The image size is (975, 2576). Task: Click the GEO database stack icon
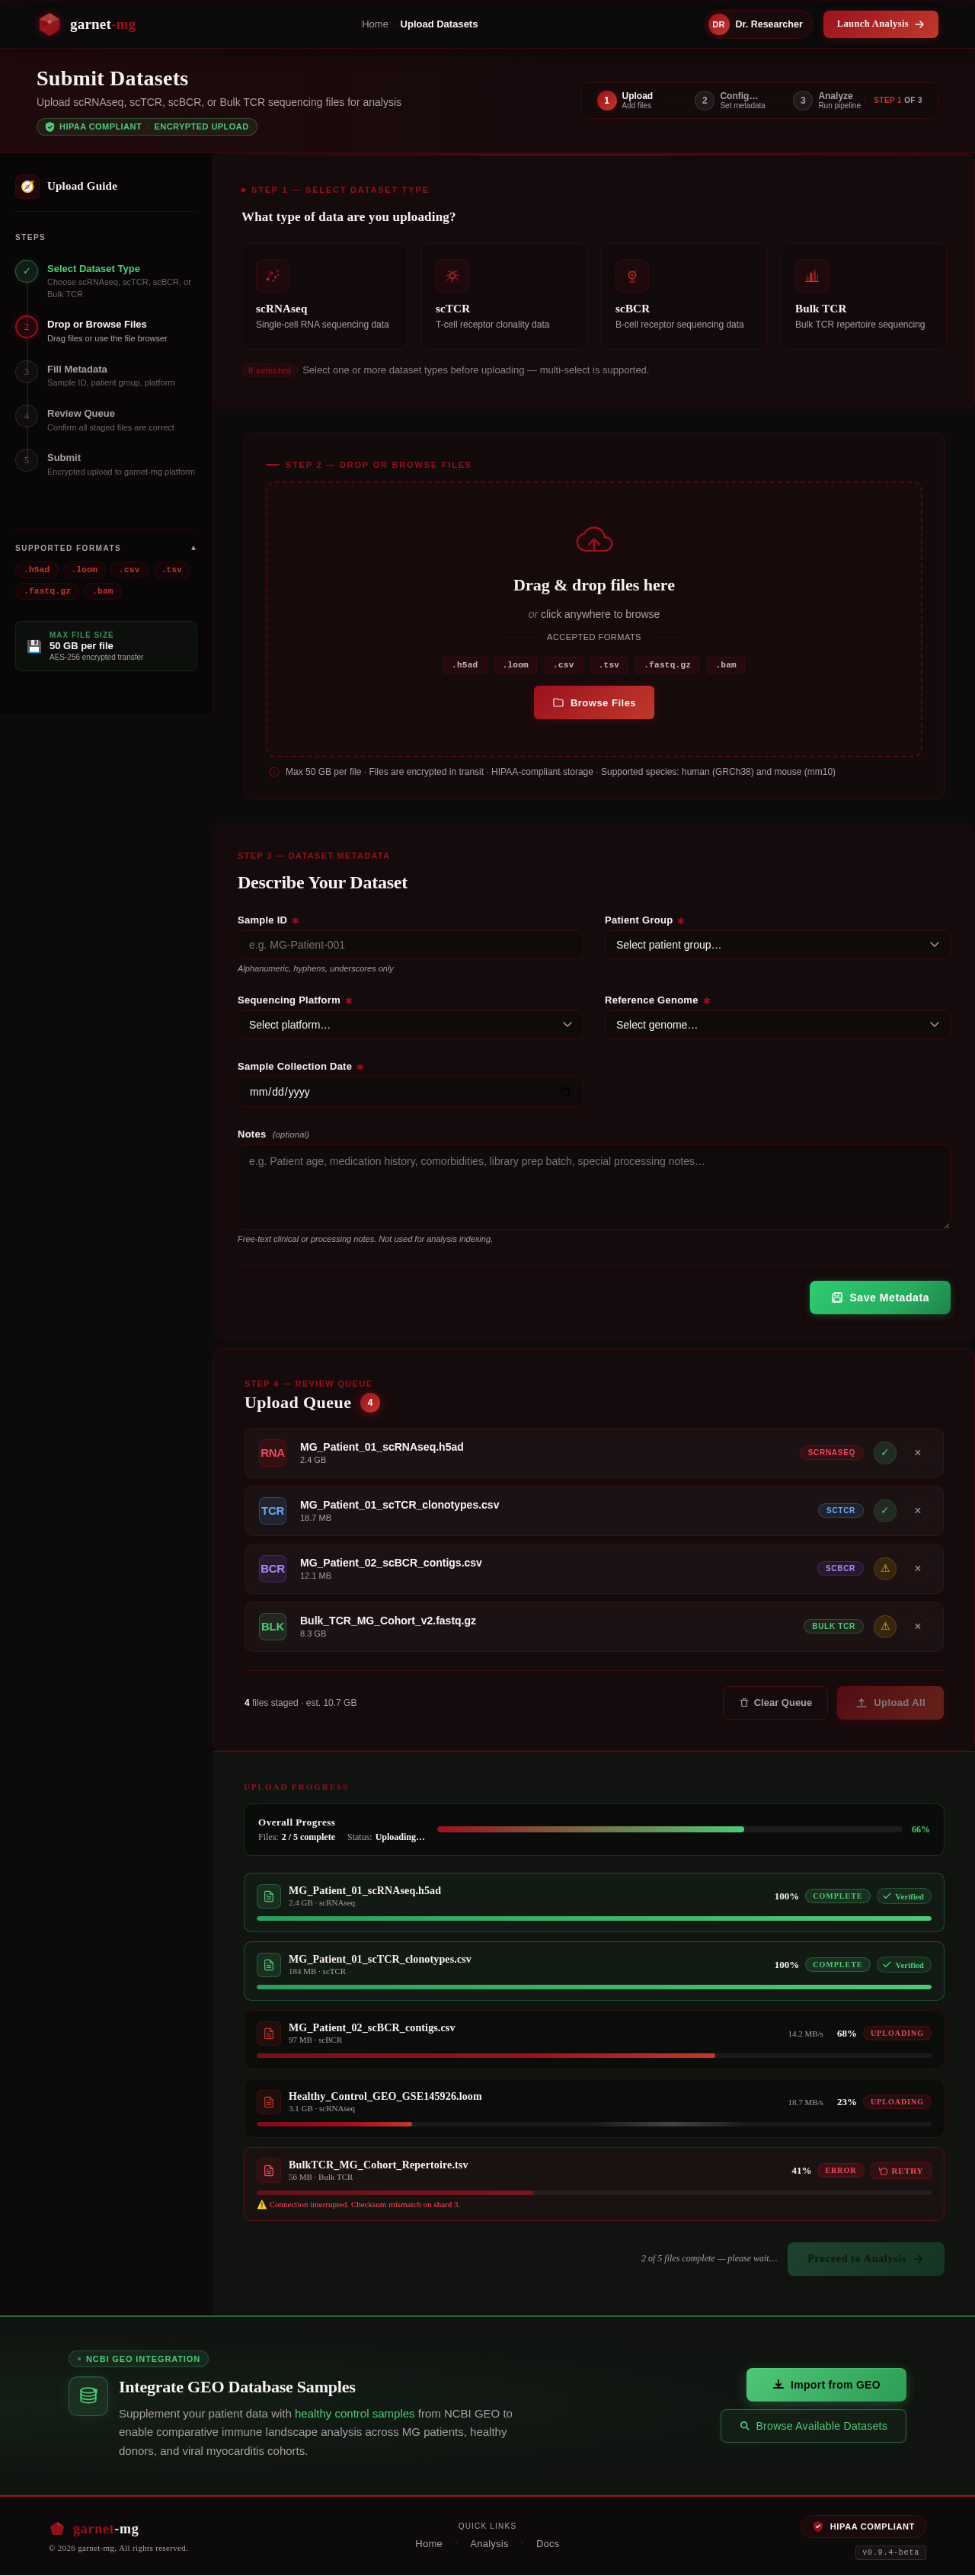pyautogui.click(x=88, y=2396)
